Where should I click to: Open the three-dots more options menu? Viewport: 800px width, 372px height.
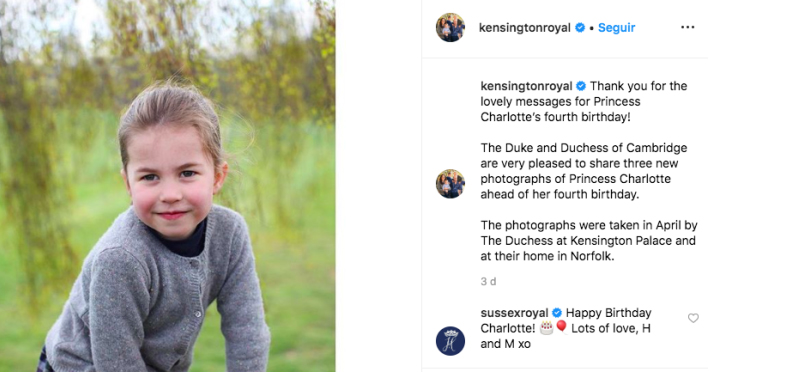[687, 28]
